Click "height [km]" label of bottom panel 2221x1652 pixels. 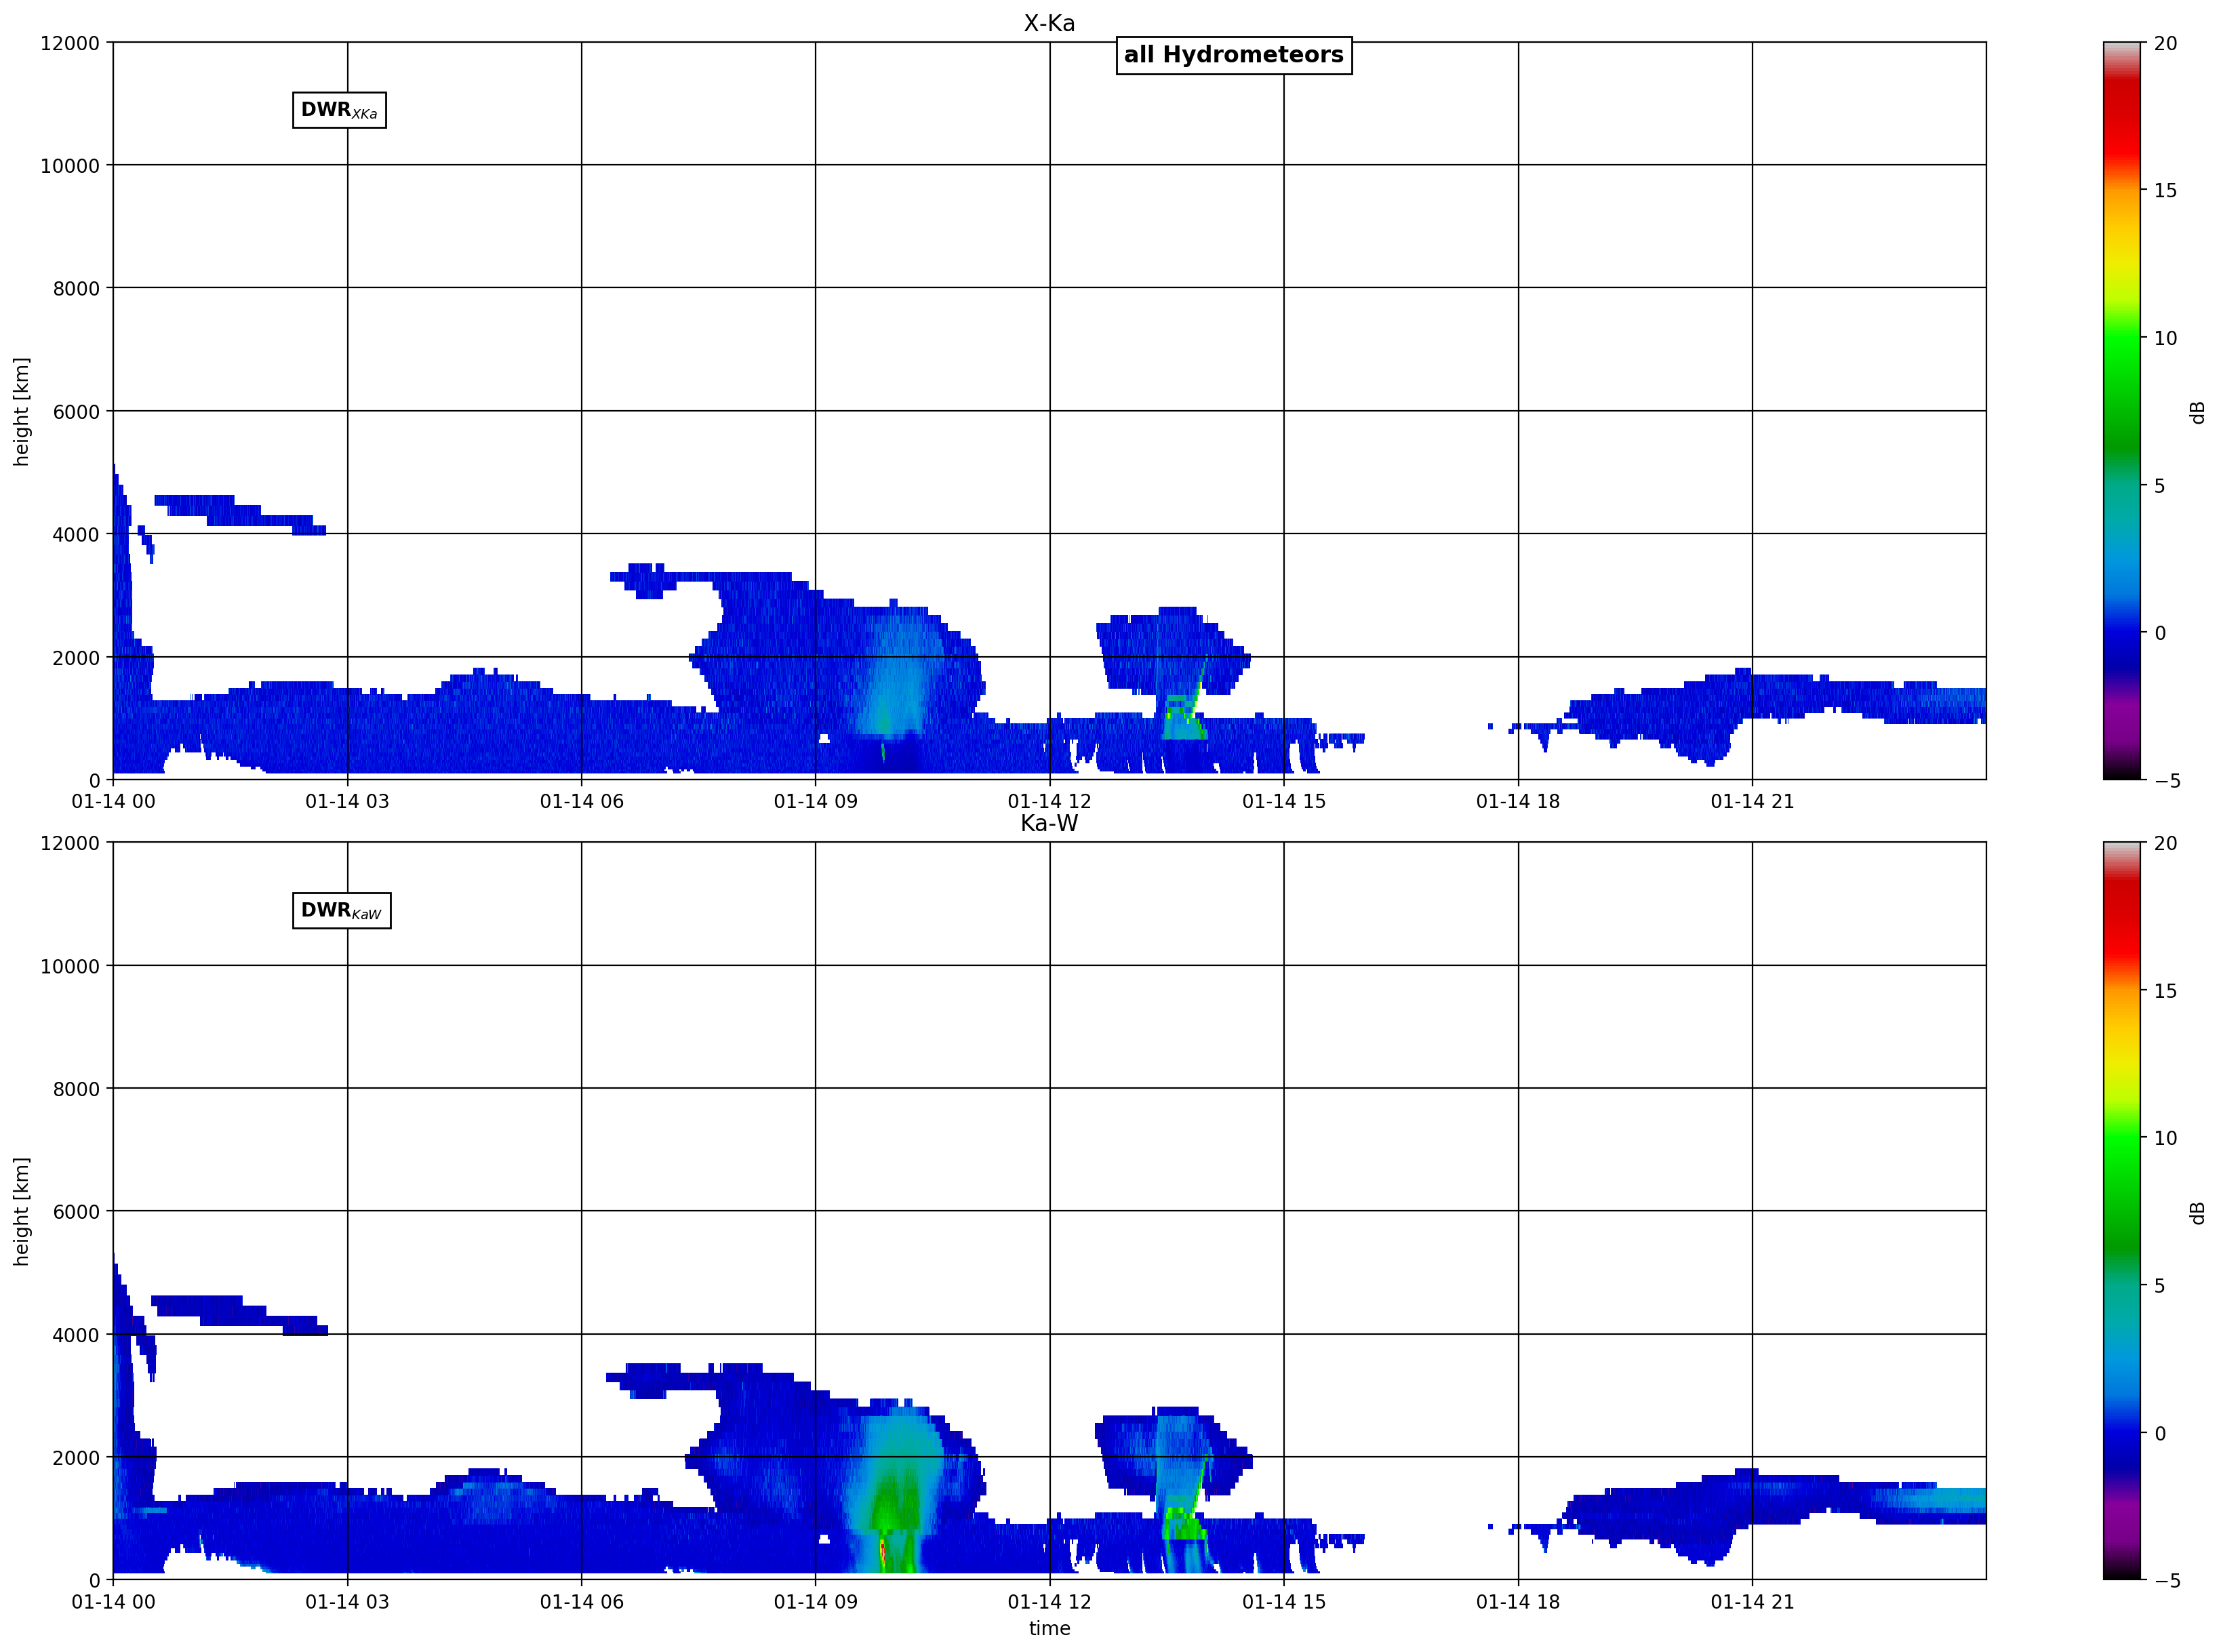click(x=21, y=1211)
